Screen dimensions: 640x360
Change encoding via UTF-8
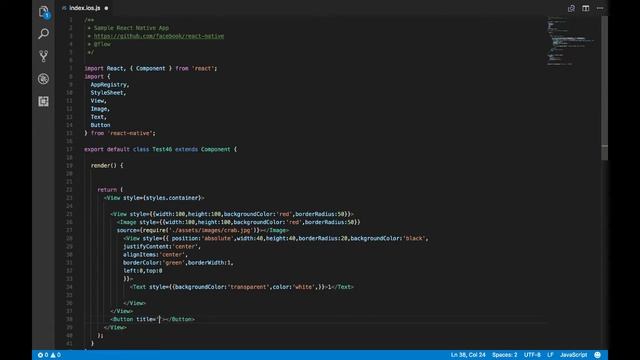(x=532, y=355)
